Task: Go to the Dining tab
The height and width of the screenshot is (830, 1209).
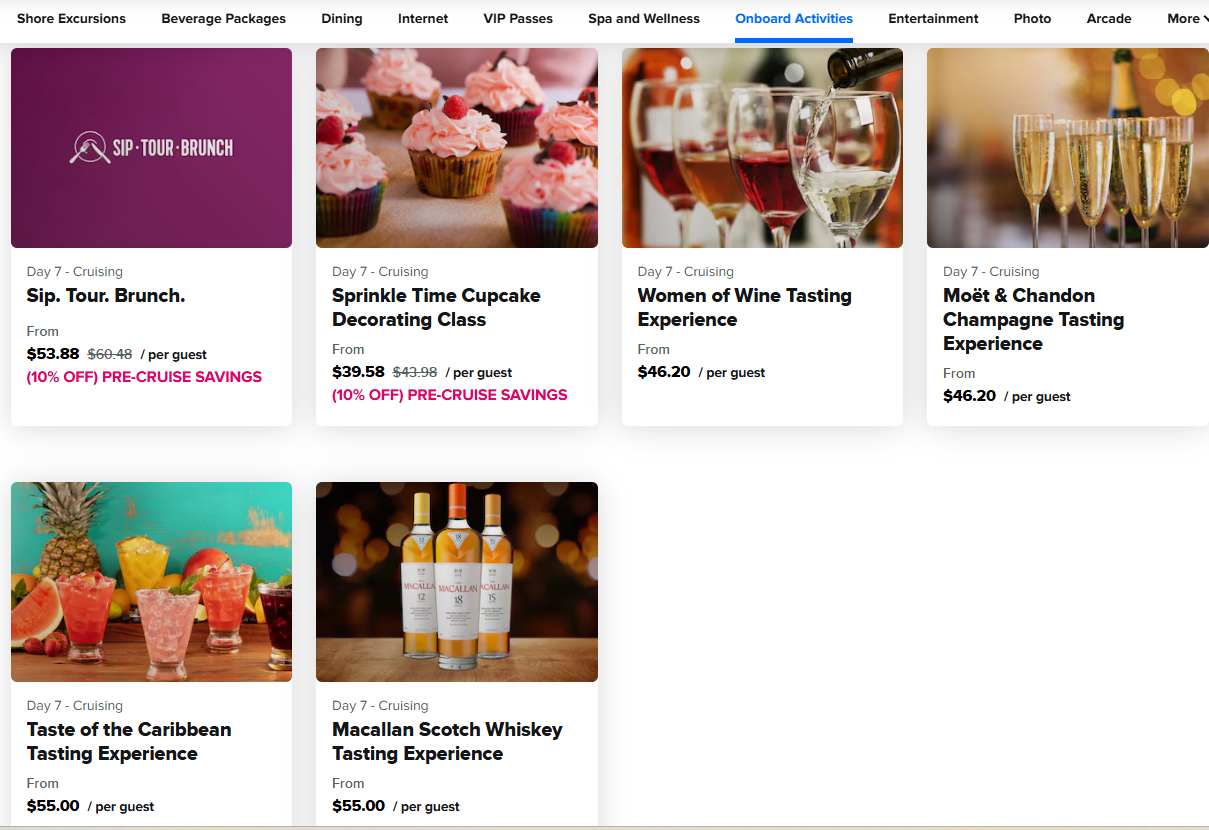Action: [x=342, y=19]
